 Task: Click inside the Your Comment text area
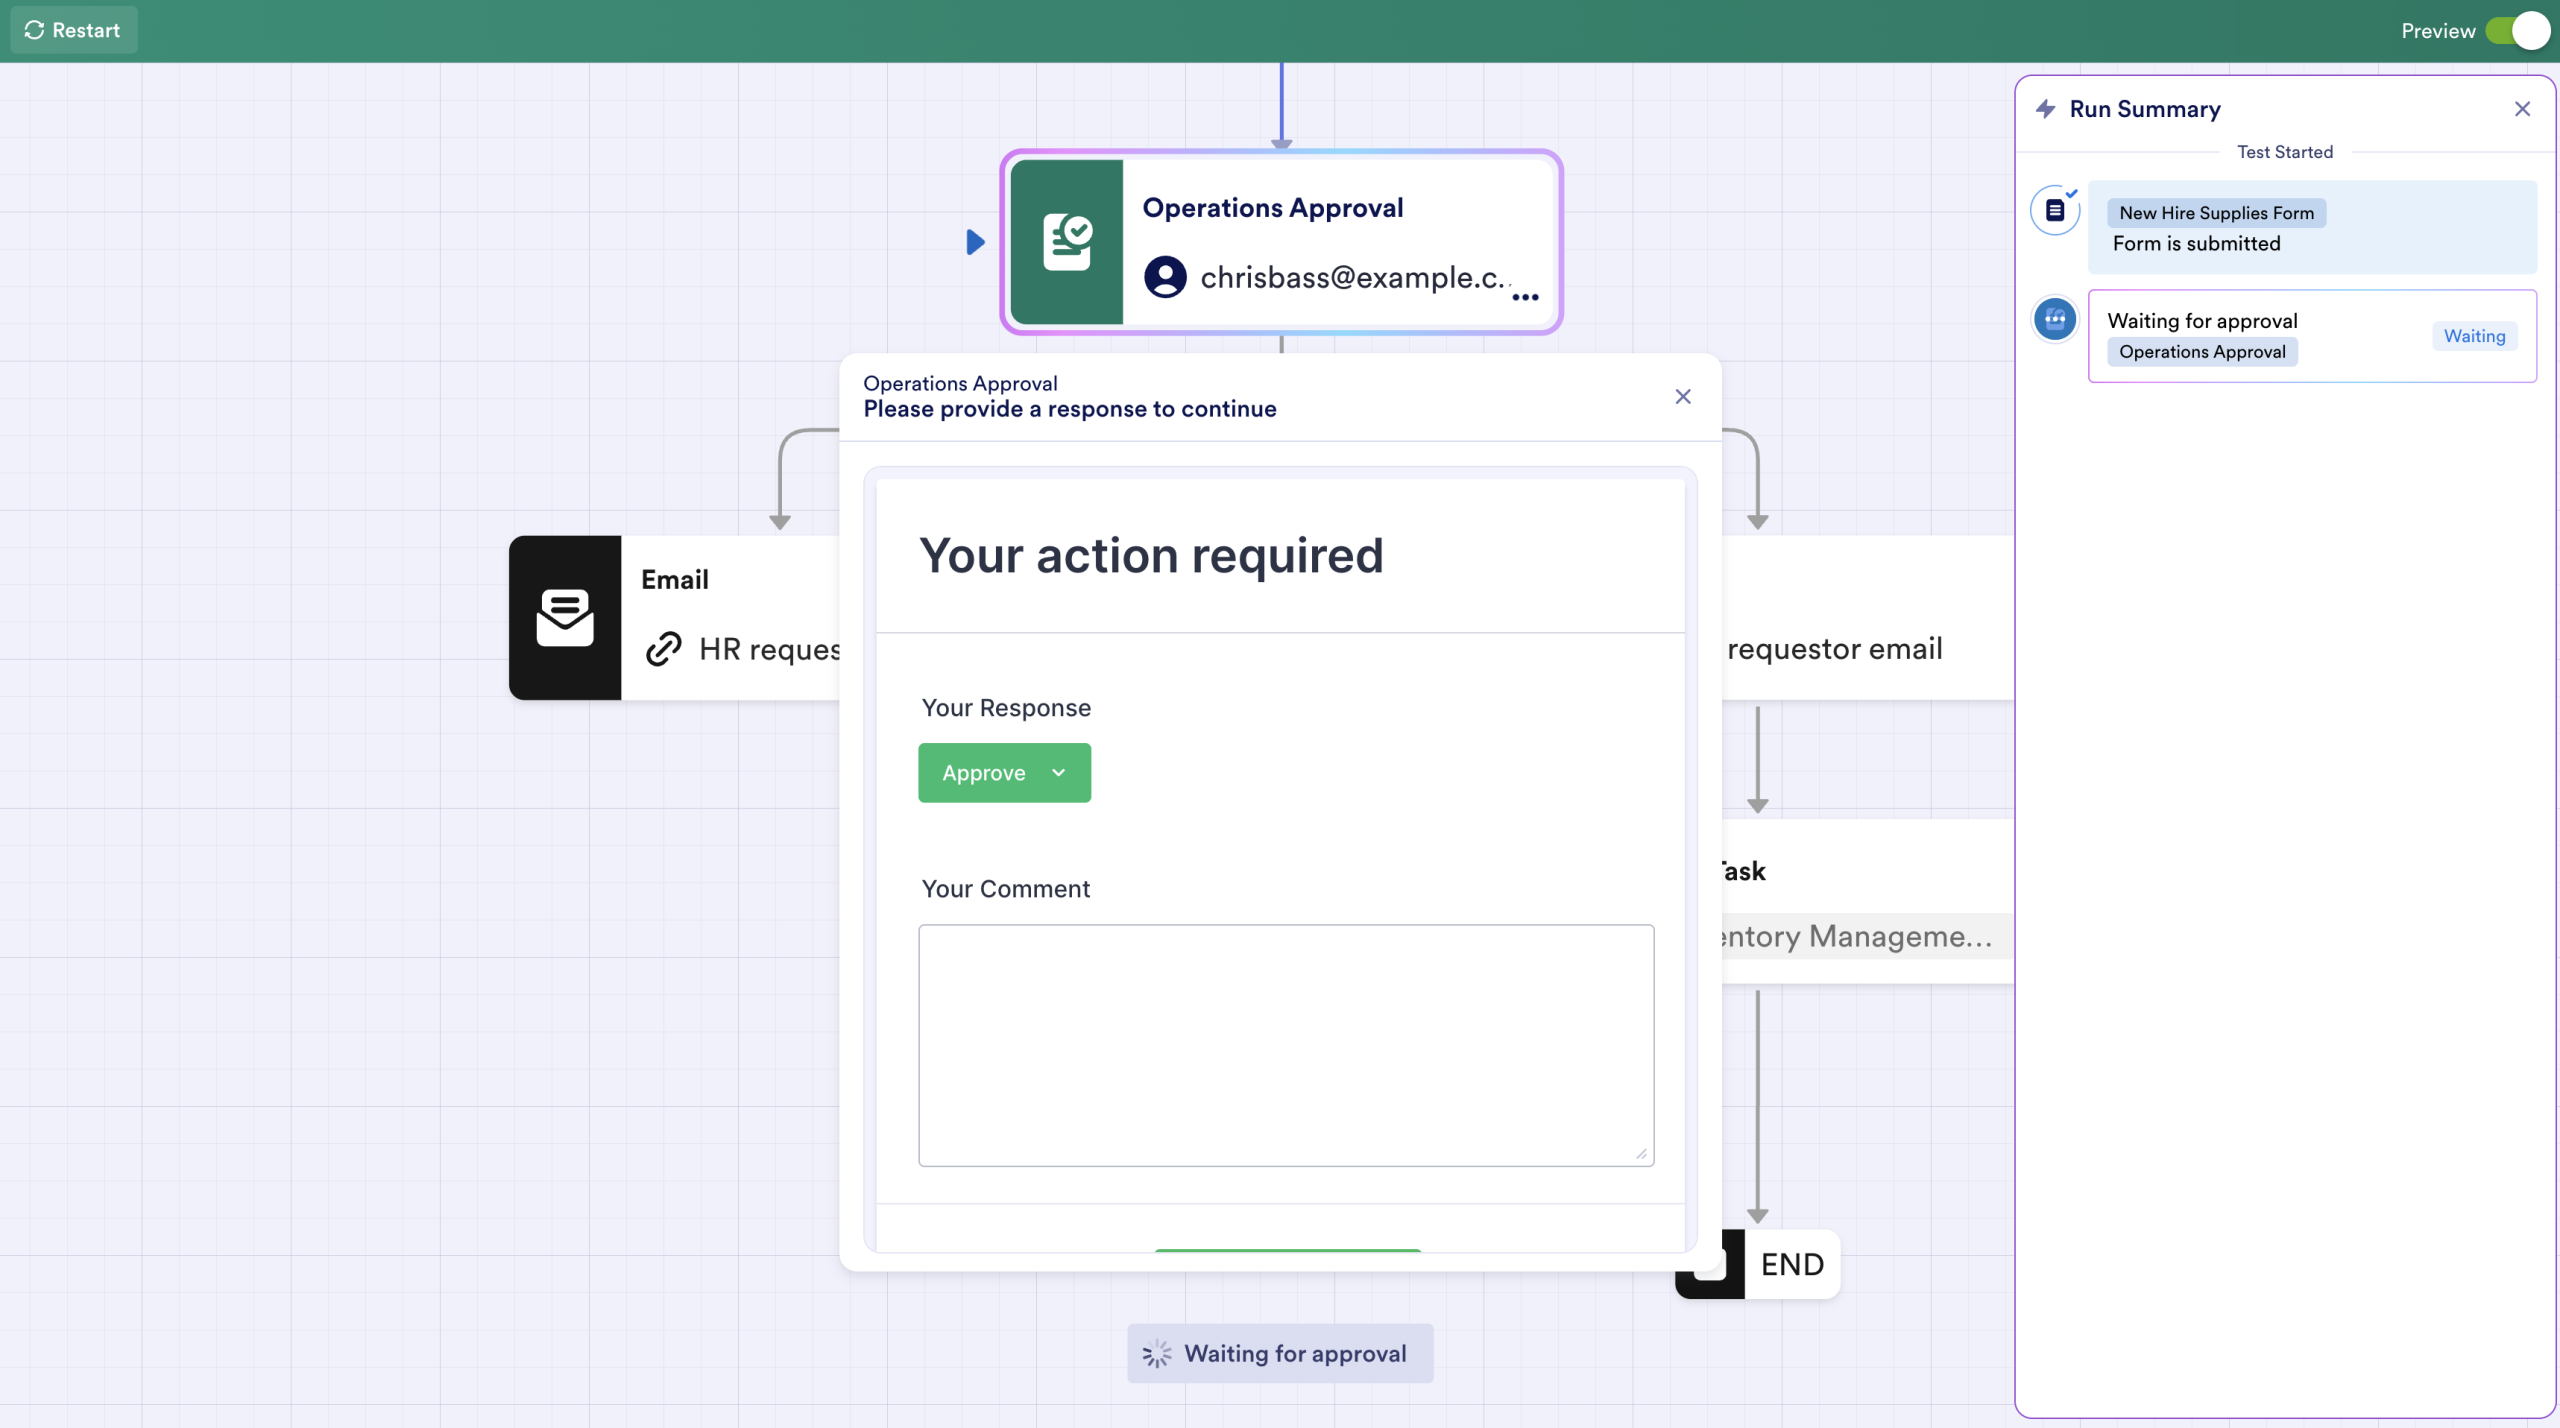pyautogui.click(x=1284, y=1045)
